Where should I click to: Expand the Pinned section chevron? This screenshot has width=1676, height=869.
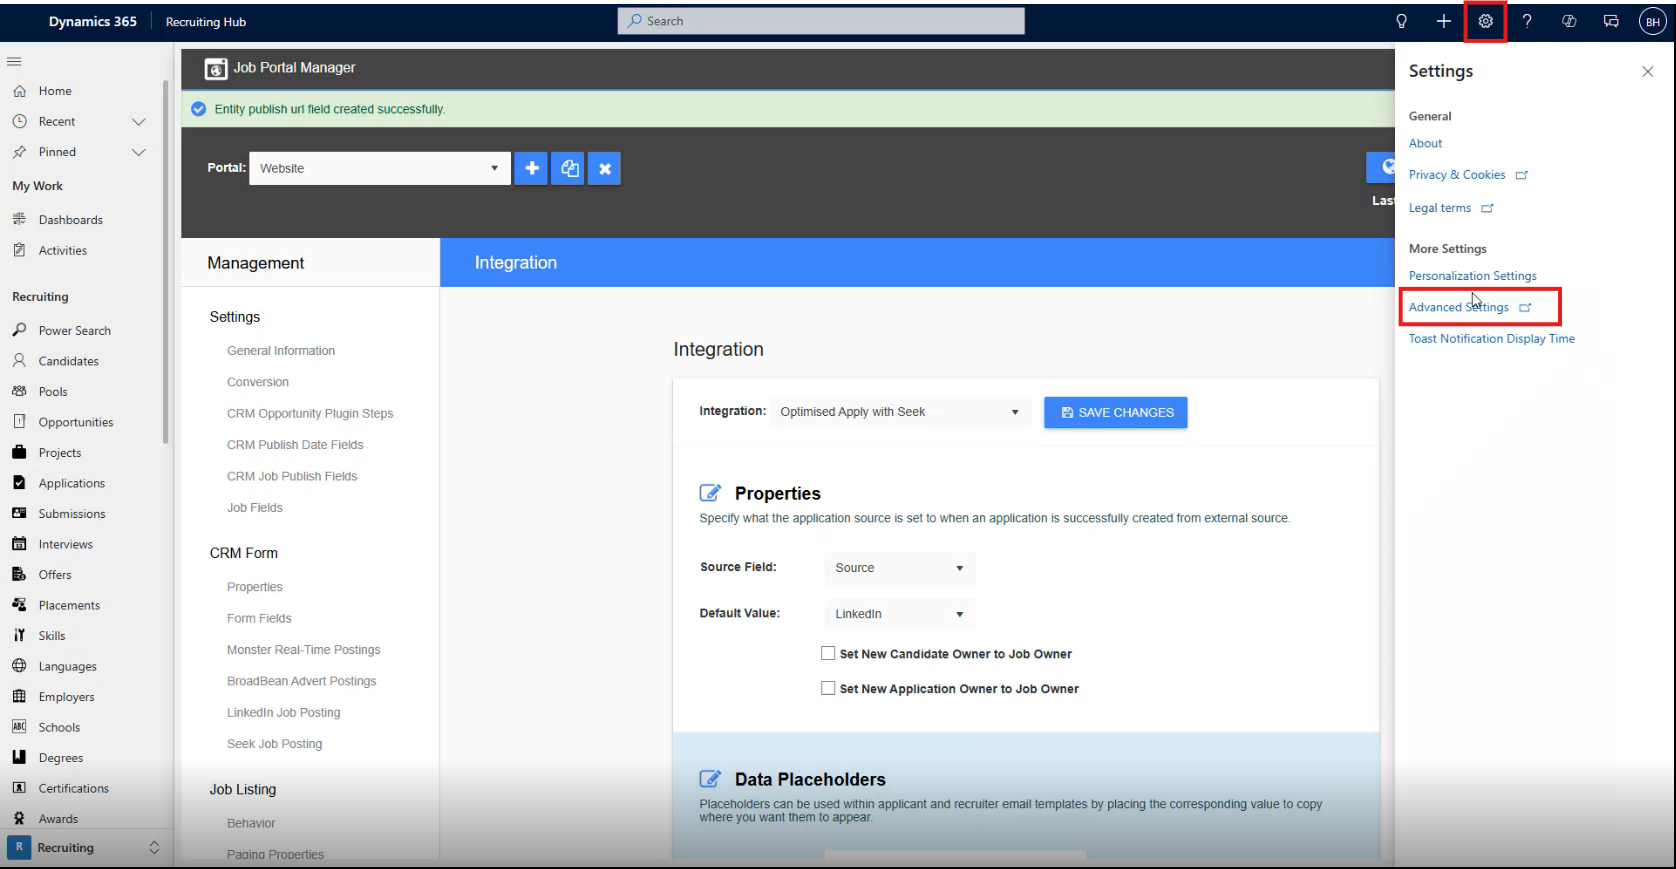tap(139, 152)
